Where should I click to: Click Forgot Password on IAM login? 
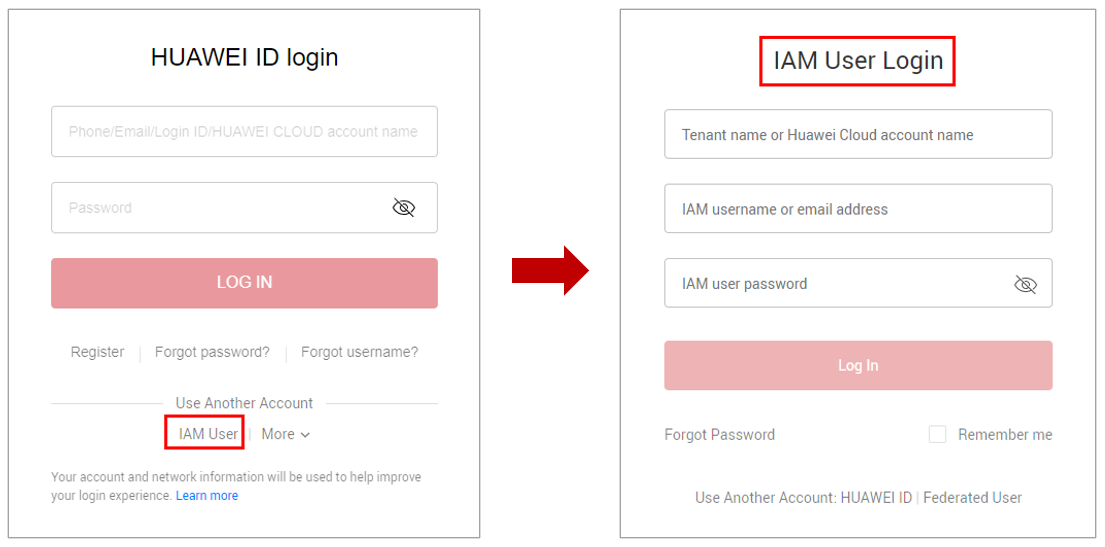719,434
